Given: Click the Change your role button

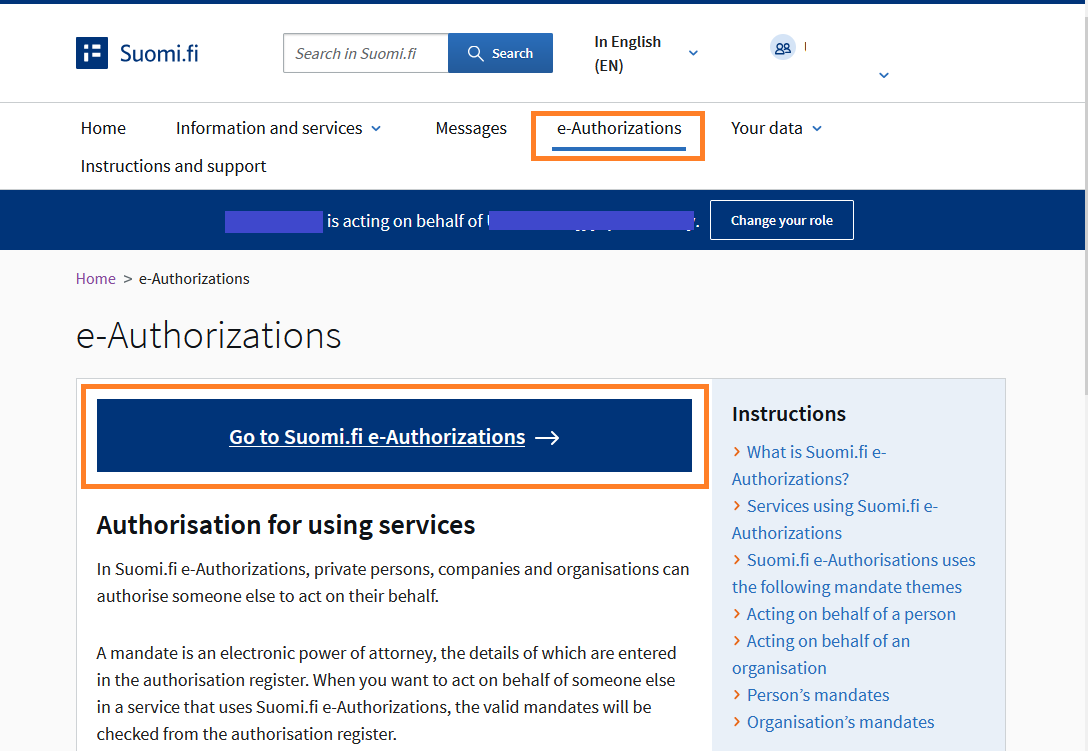Looking at the screenshot, I should pyautogui.click(x=781, y=220).
